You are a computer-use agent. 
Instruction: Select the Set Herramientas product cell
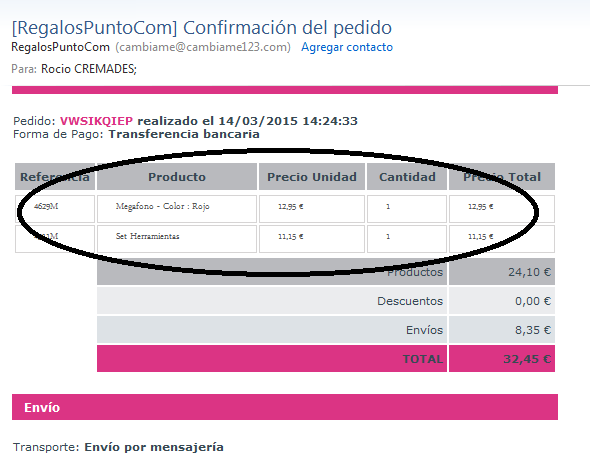[177, 239]
